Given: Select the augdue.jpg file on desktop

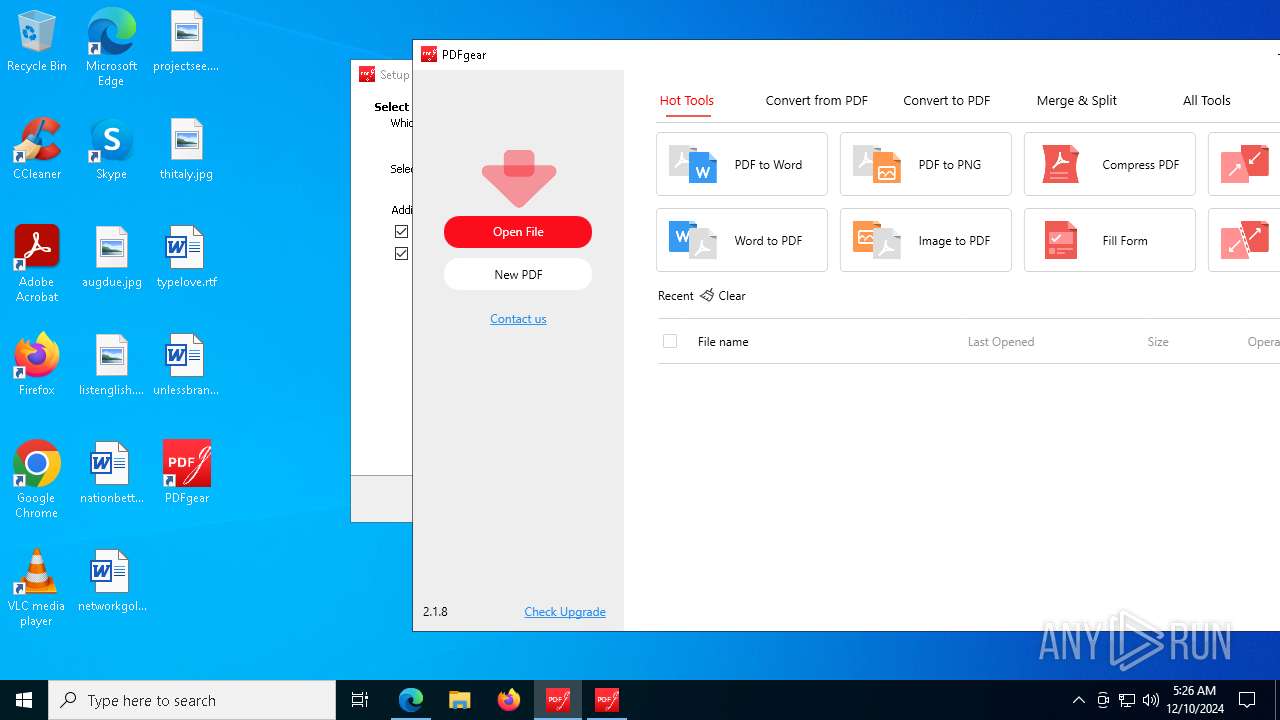Looking at the screenshot, I should coord(111,258).
